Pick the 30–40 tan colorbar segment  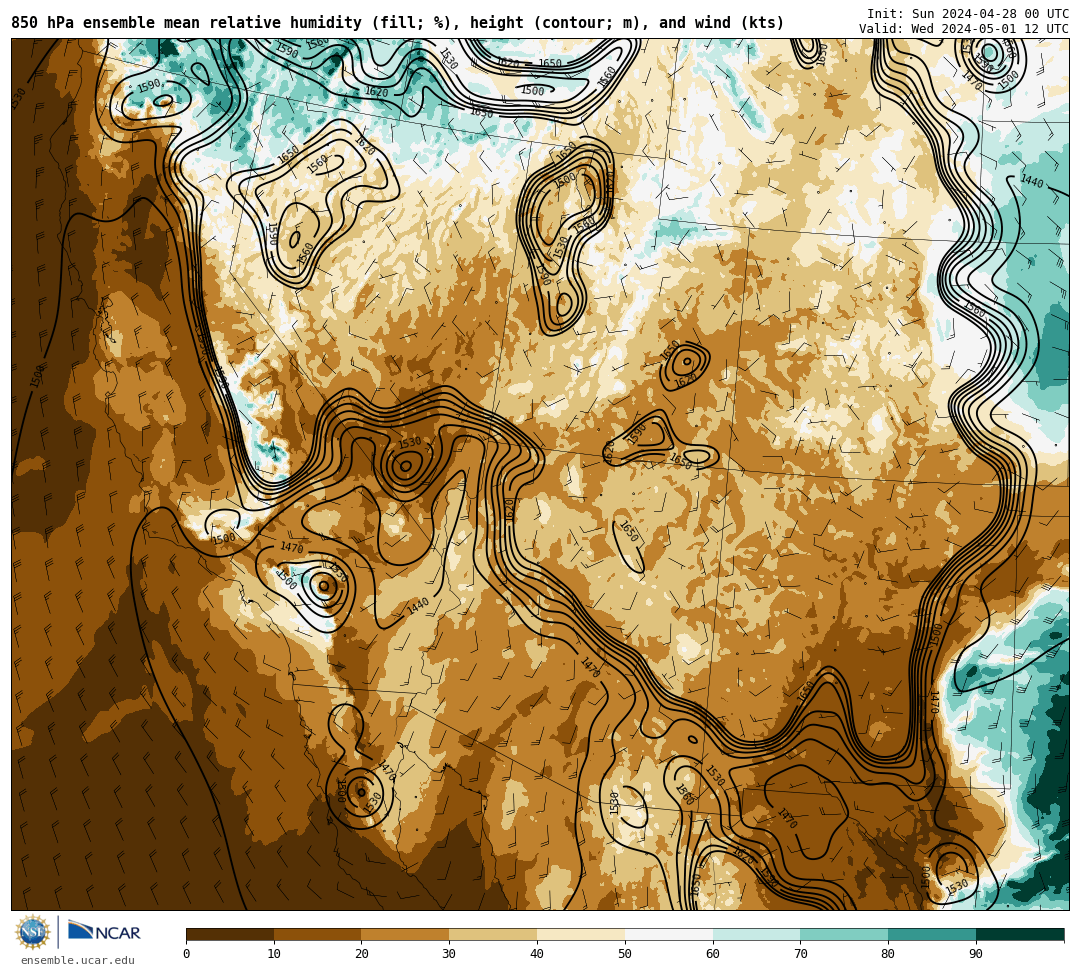493,934
